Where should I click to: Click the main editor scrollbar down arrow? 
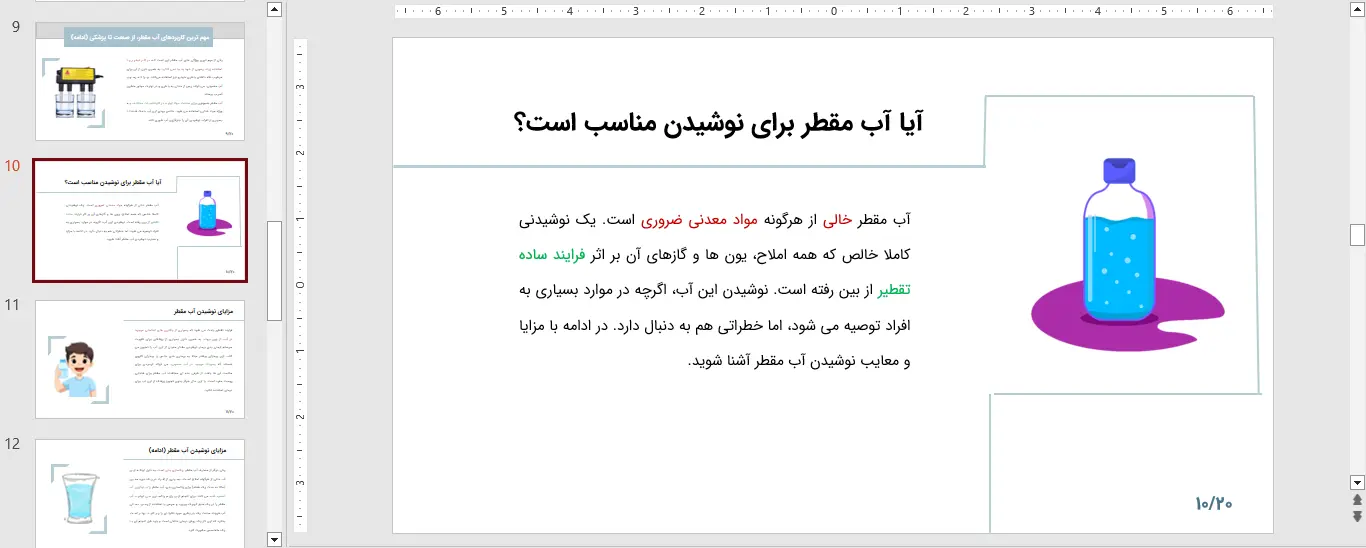click(1357, 482)
